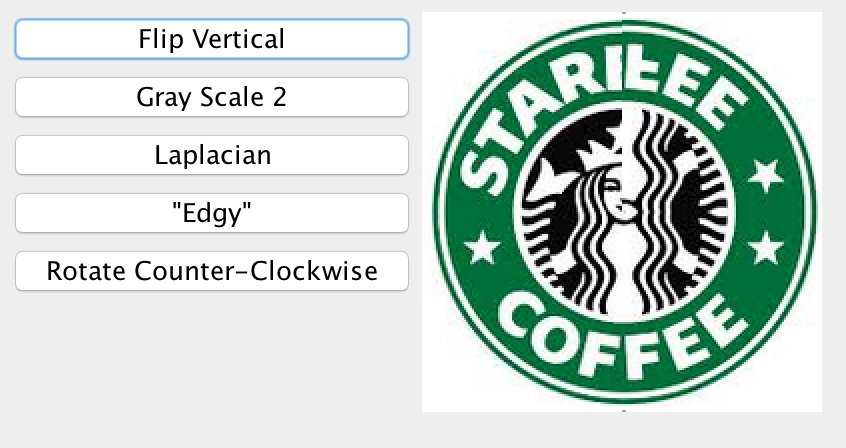Rotate the image counter-clockwise
Viewport: 846px width, 448px height.
coord(212,271)
